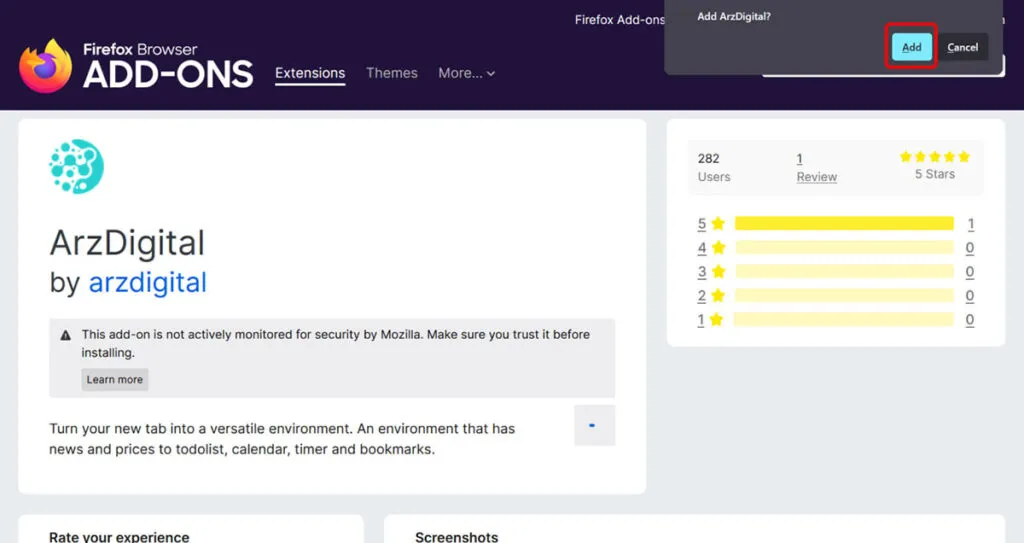The width and height of the screenshot is (1024, 543).
Task: Click the warning triangle icon
Action: point(65,335)
